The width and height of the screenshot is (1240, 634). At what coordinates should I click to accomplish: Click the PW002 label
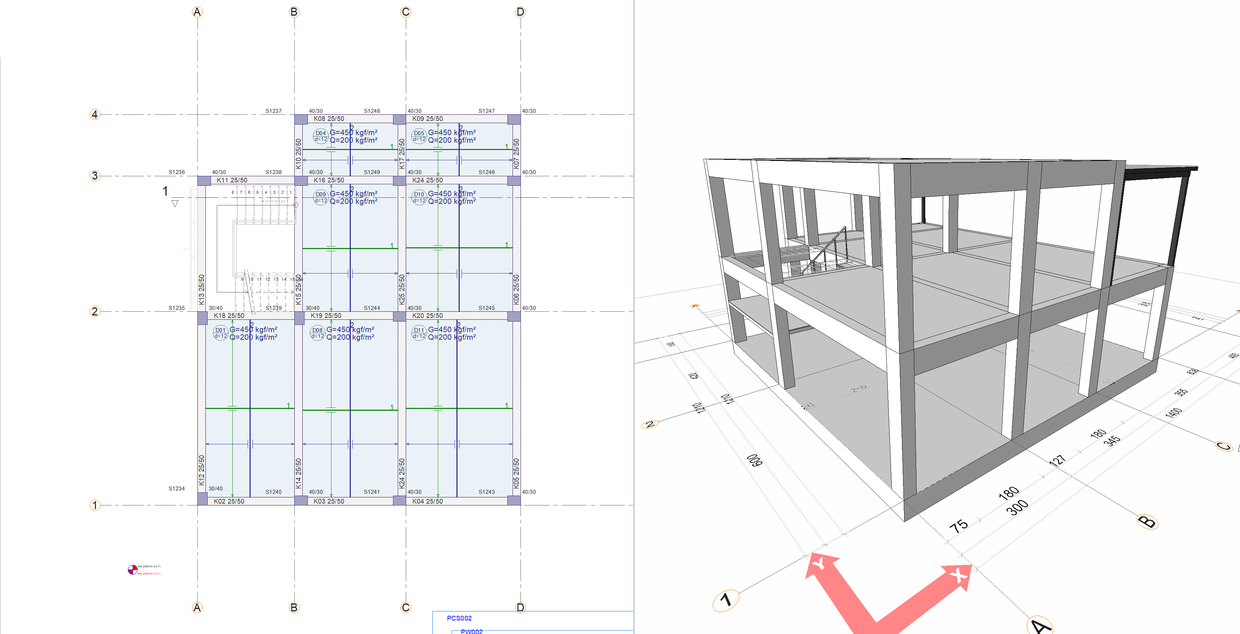(471, 631)
